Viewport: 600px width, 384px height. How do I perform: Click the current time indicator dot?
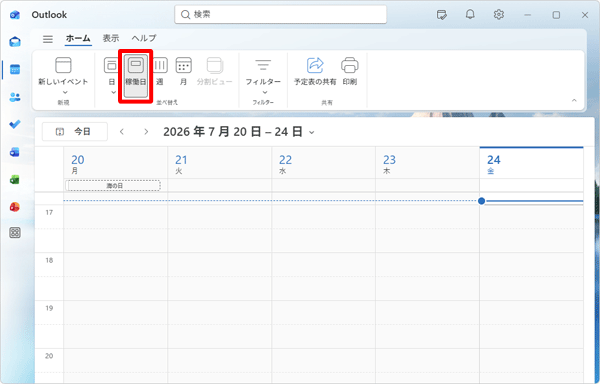pos(481,201)
